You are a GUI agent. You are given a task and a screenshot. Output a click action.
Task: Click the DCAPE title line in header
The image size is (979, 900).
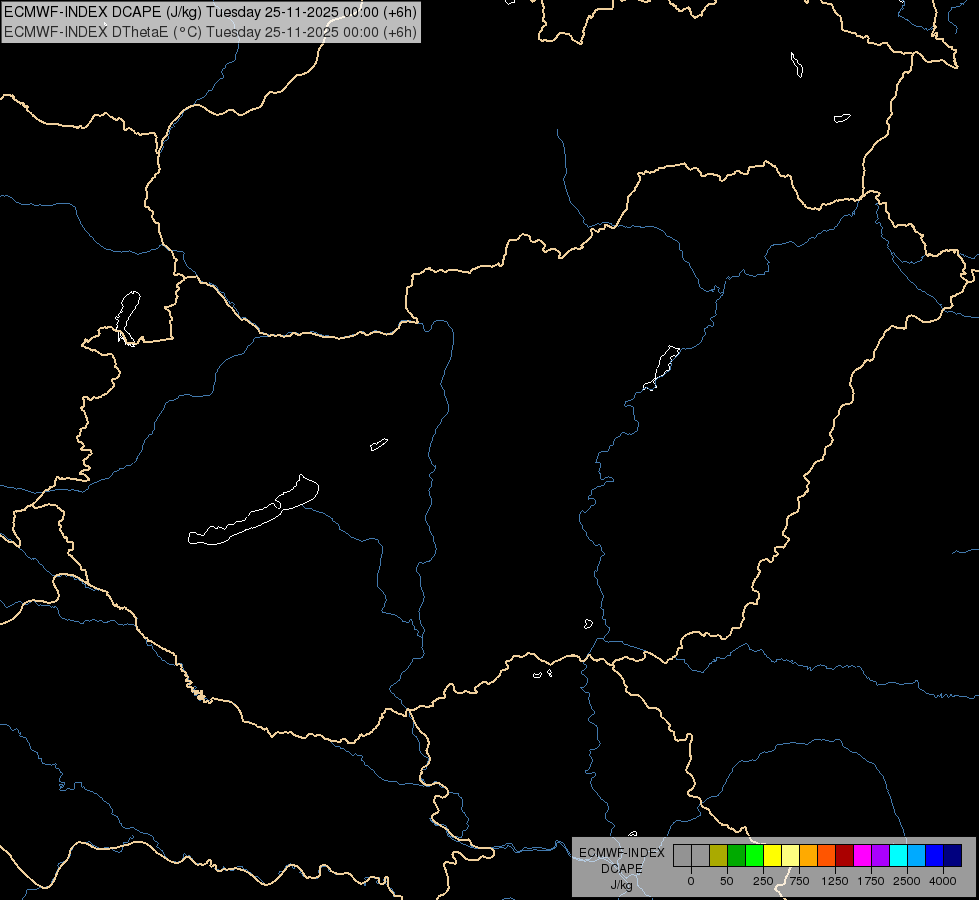tap(210, 12)
